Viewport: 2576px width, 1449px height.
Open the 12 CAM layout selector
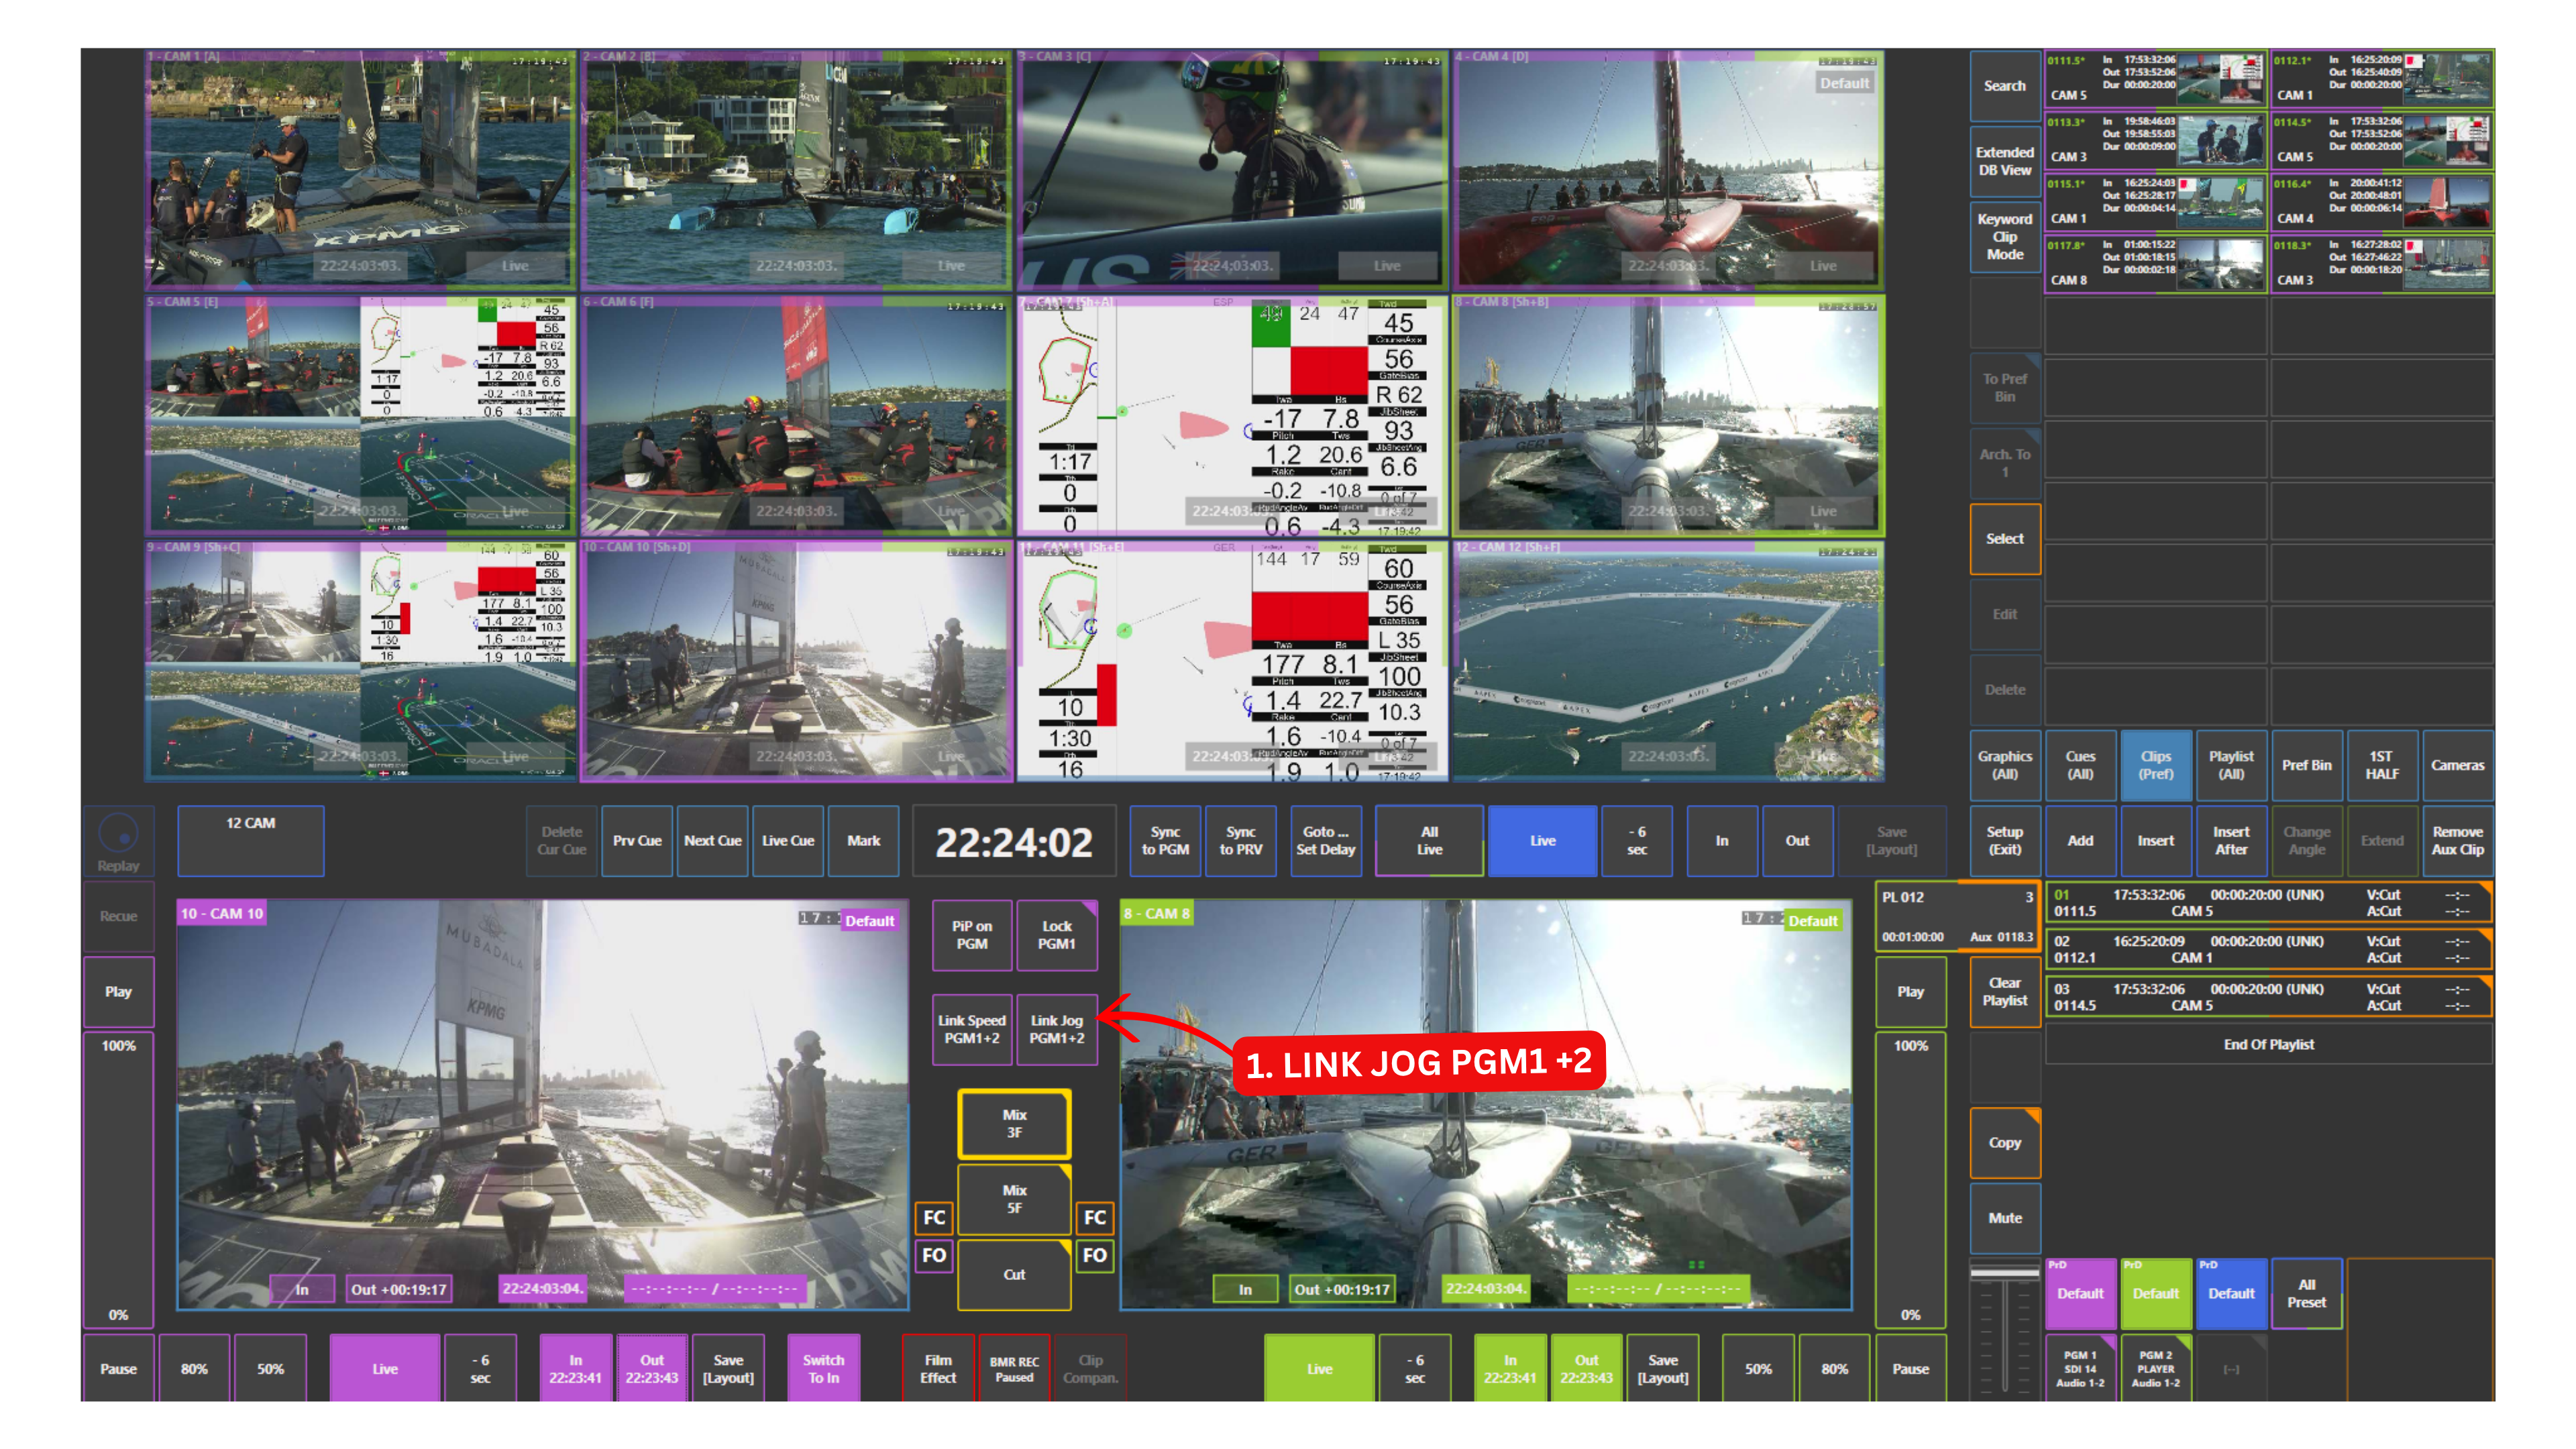tap(250, 840)
